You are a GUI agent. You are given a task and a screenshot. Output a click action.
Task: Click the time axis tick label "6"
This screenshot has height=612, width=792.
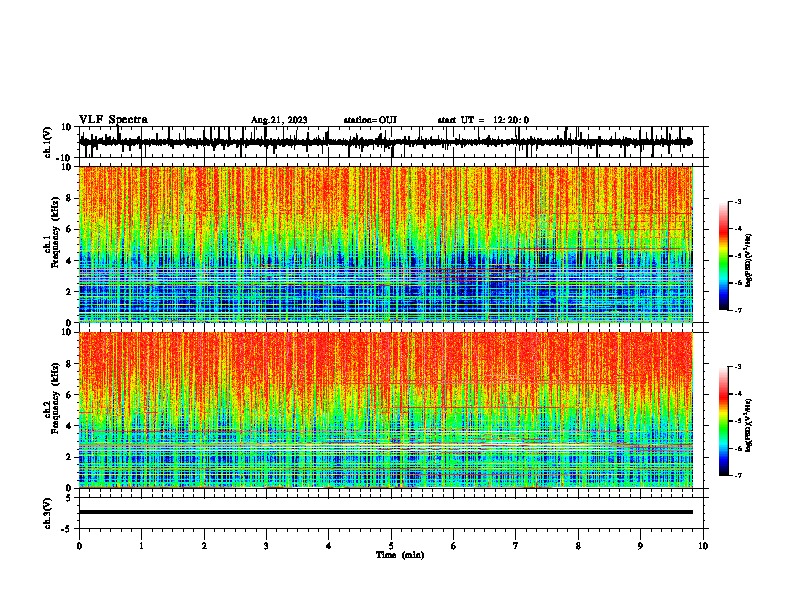(x=454, y=546)
